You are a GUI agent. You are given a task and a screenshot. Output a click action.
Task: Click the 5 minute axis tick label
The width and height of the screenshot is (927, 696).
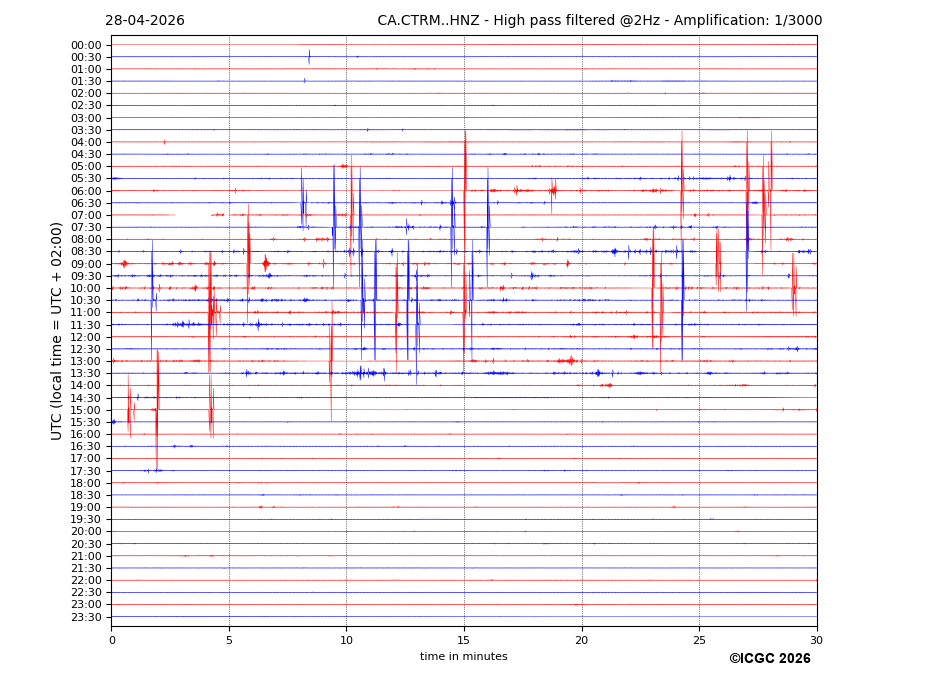229,640
